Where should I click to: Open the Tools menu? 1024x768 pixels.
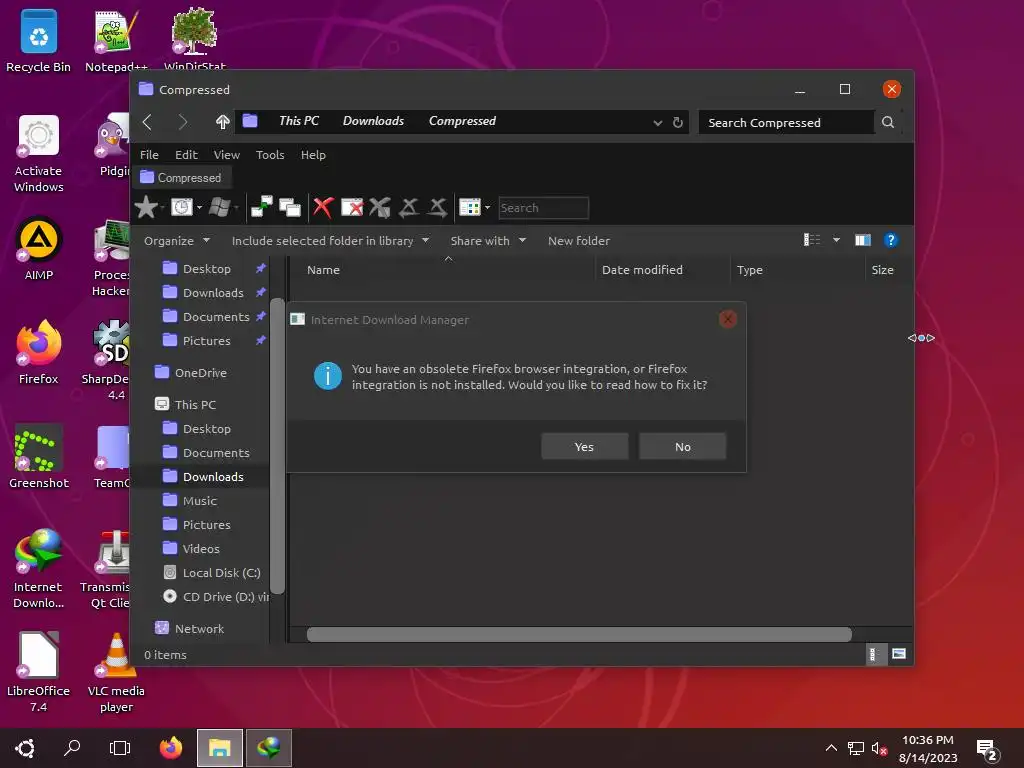270,155
